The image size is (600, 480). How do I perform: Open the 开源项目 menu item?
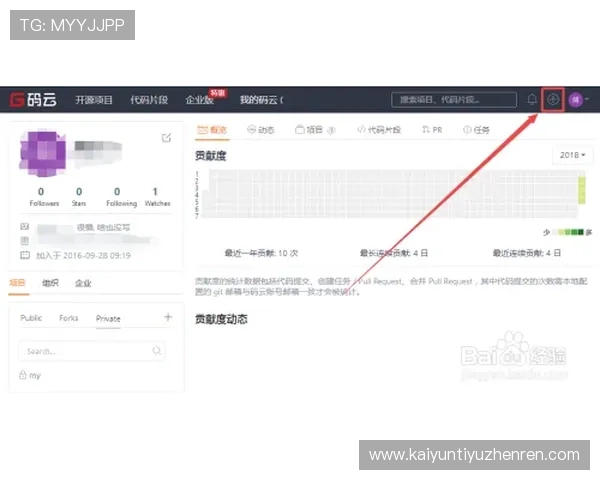[x=94, y=100]
